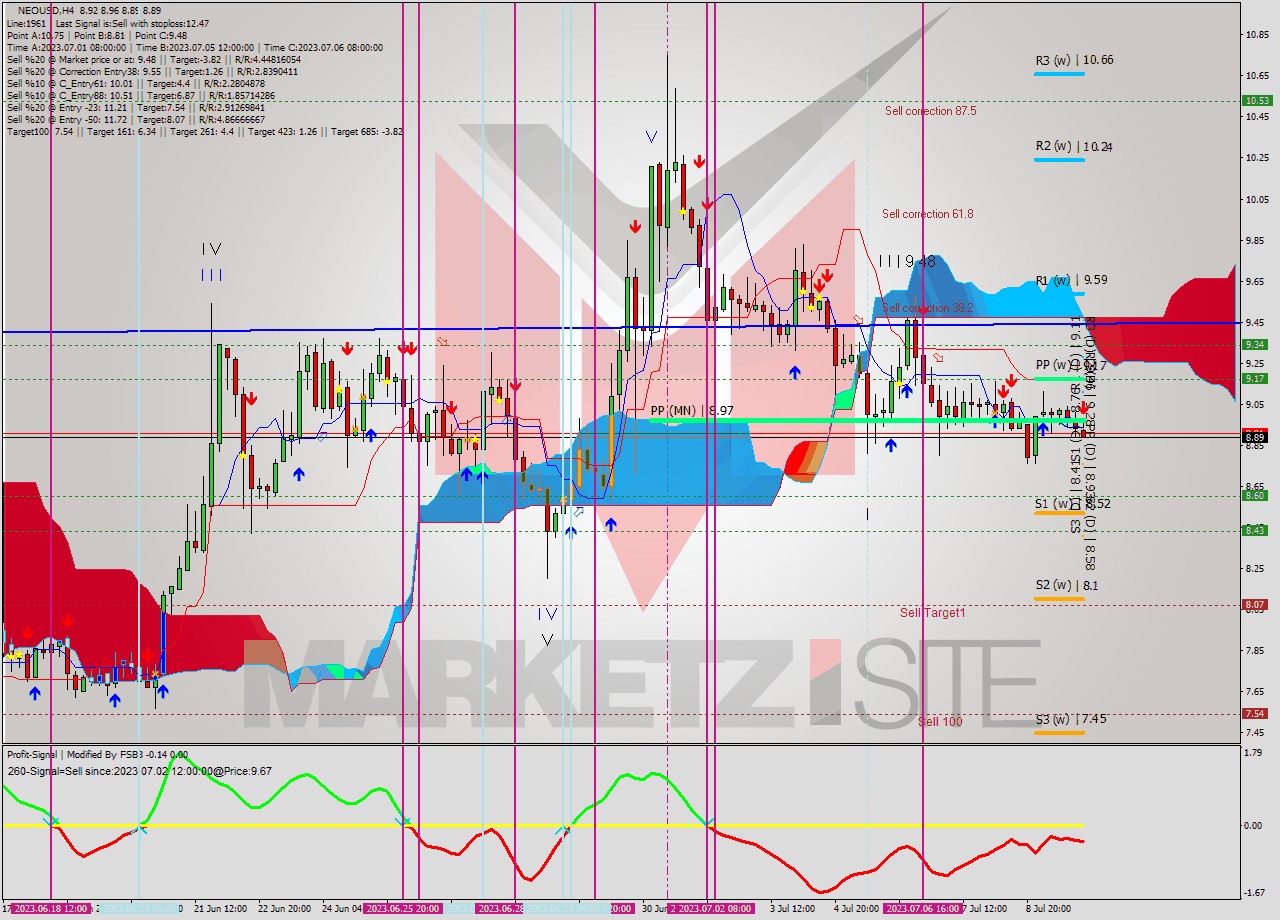Click the R3 (w) 10.66 resistance label
Image resolution: width=1280 pixels, height=920 pixels.
(1074, 60)
